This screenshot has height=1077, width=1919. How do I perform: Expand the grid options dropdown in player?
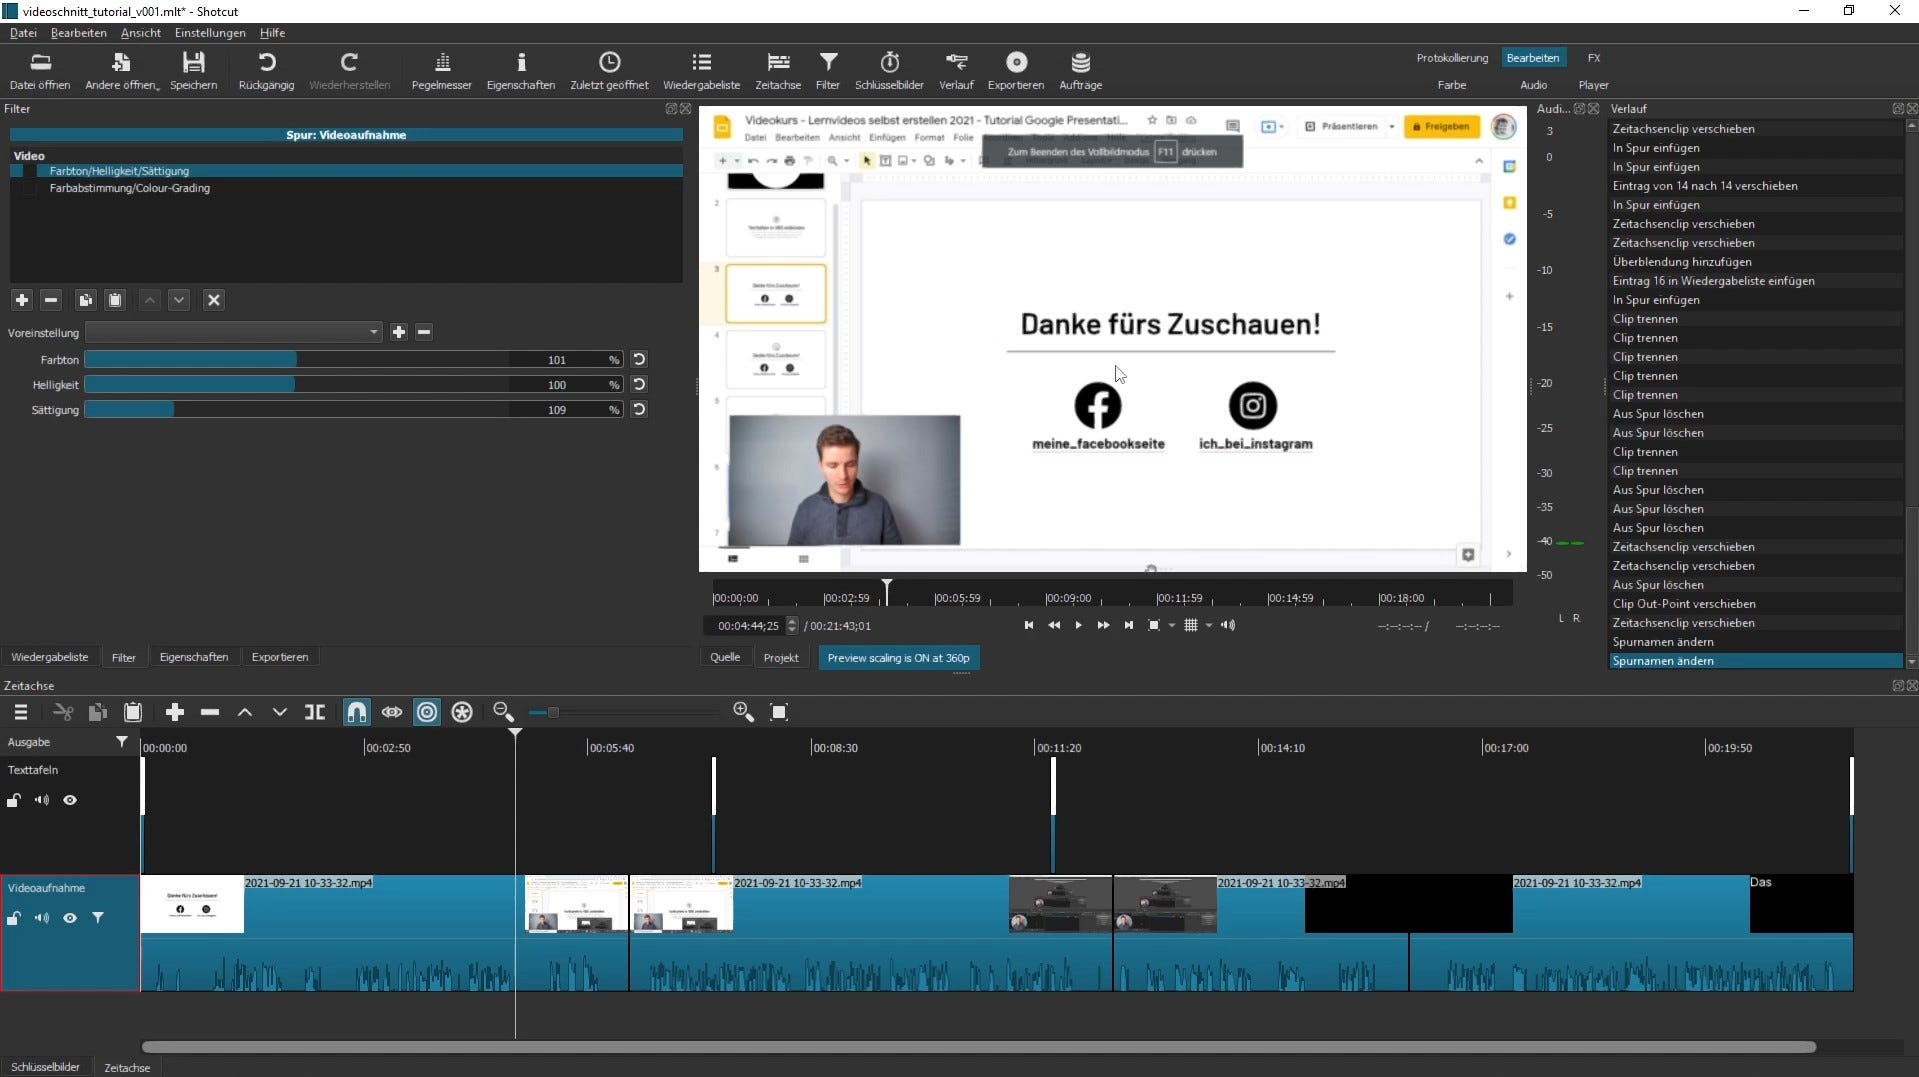click(x=1209, y=626)
